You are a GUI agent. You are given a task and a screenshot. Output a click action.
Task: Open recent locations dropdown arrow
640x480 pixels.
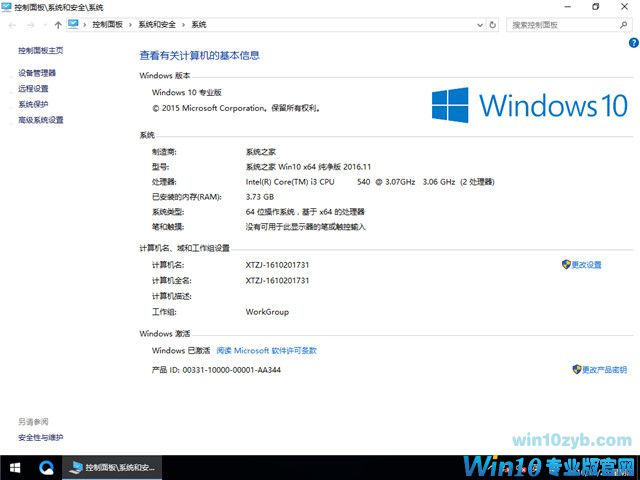point(45,25)
